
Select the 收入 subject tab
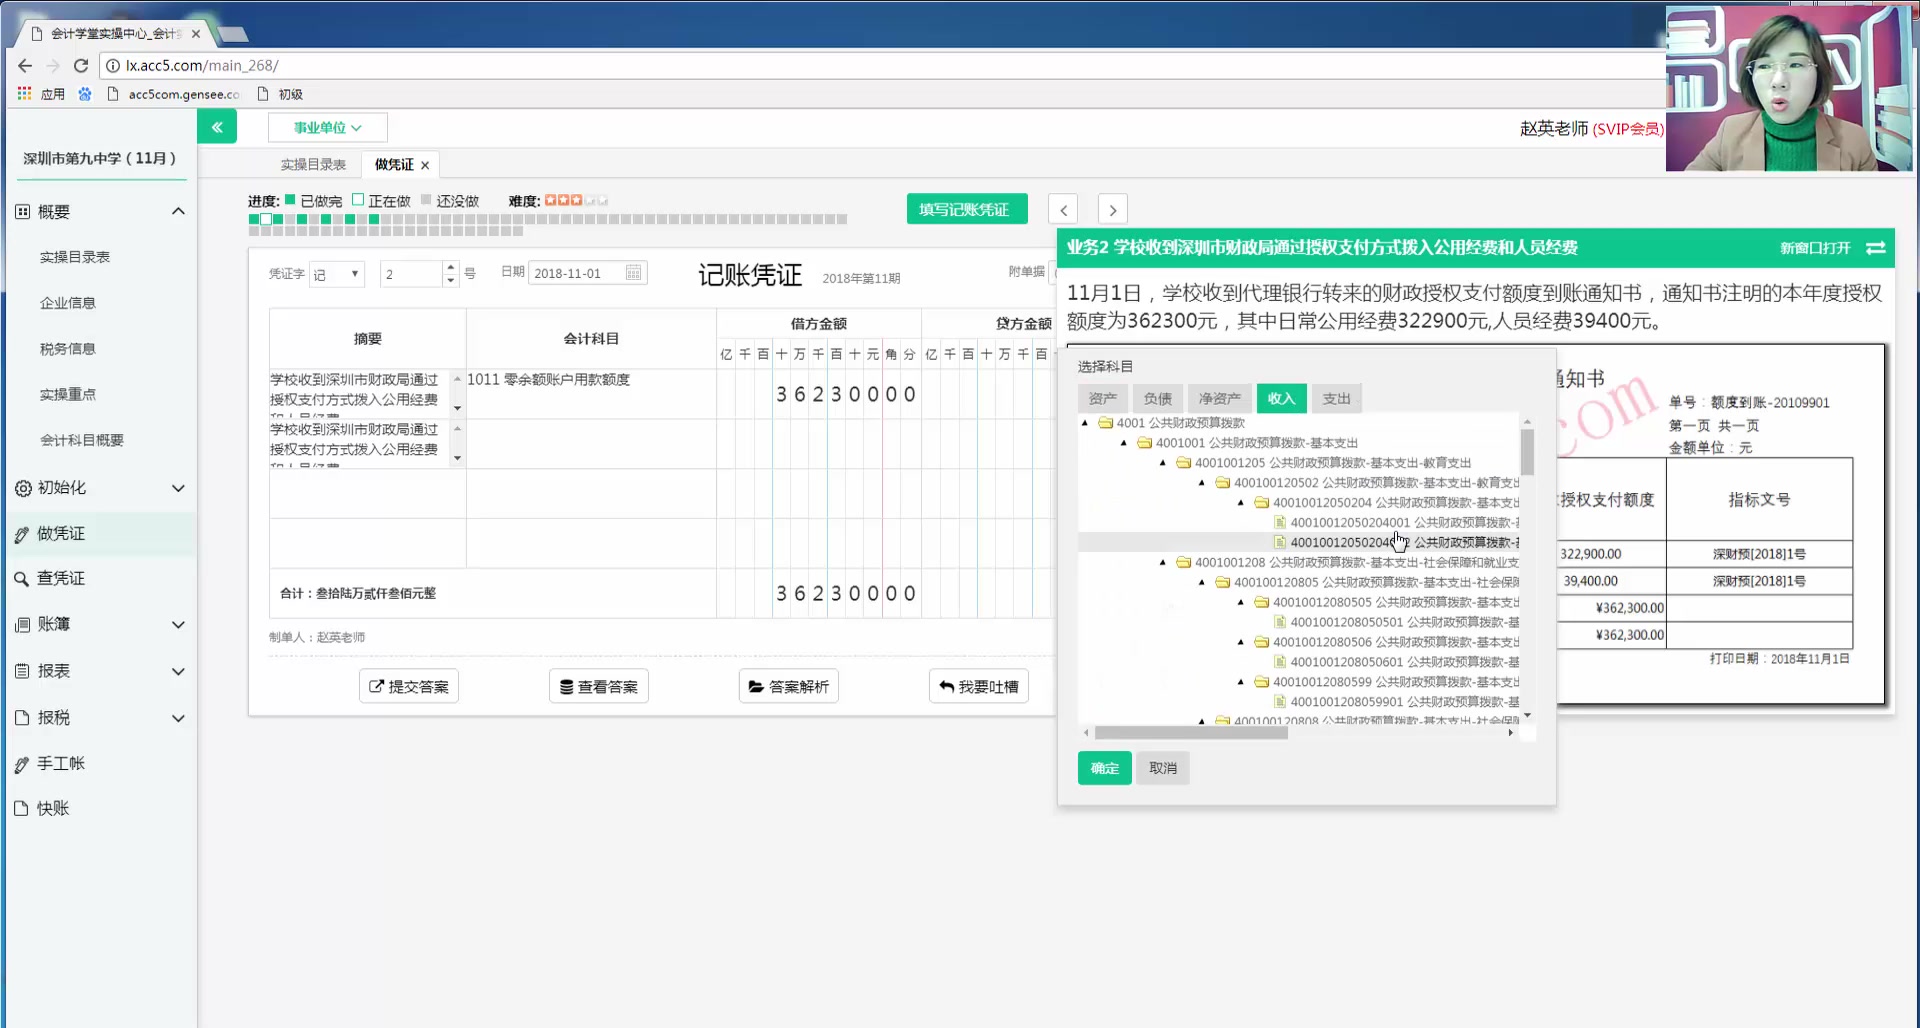tap(1281, 398)
